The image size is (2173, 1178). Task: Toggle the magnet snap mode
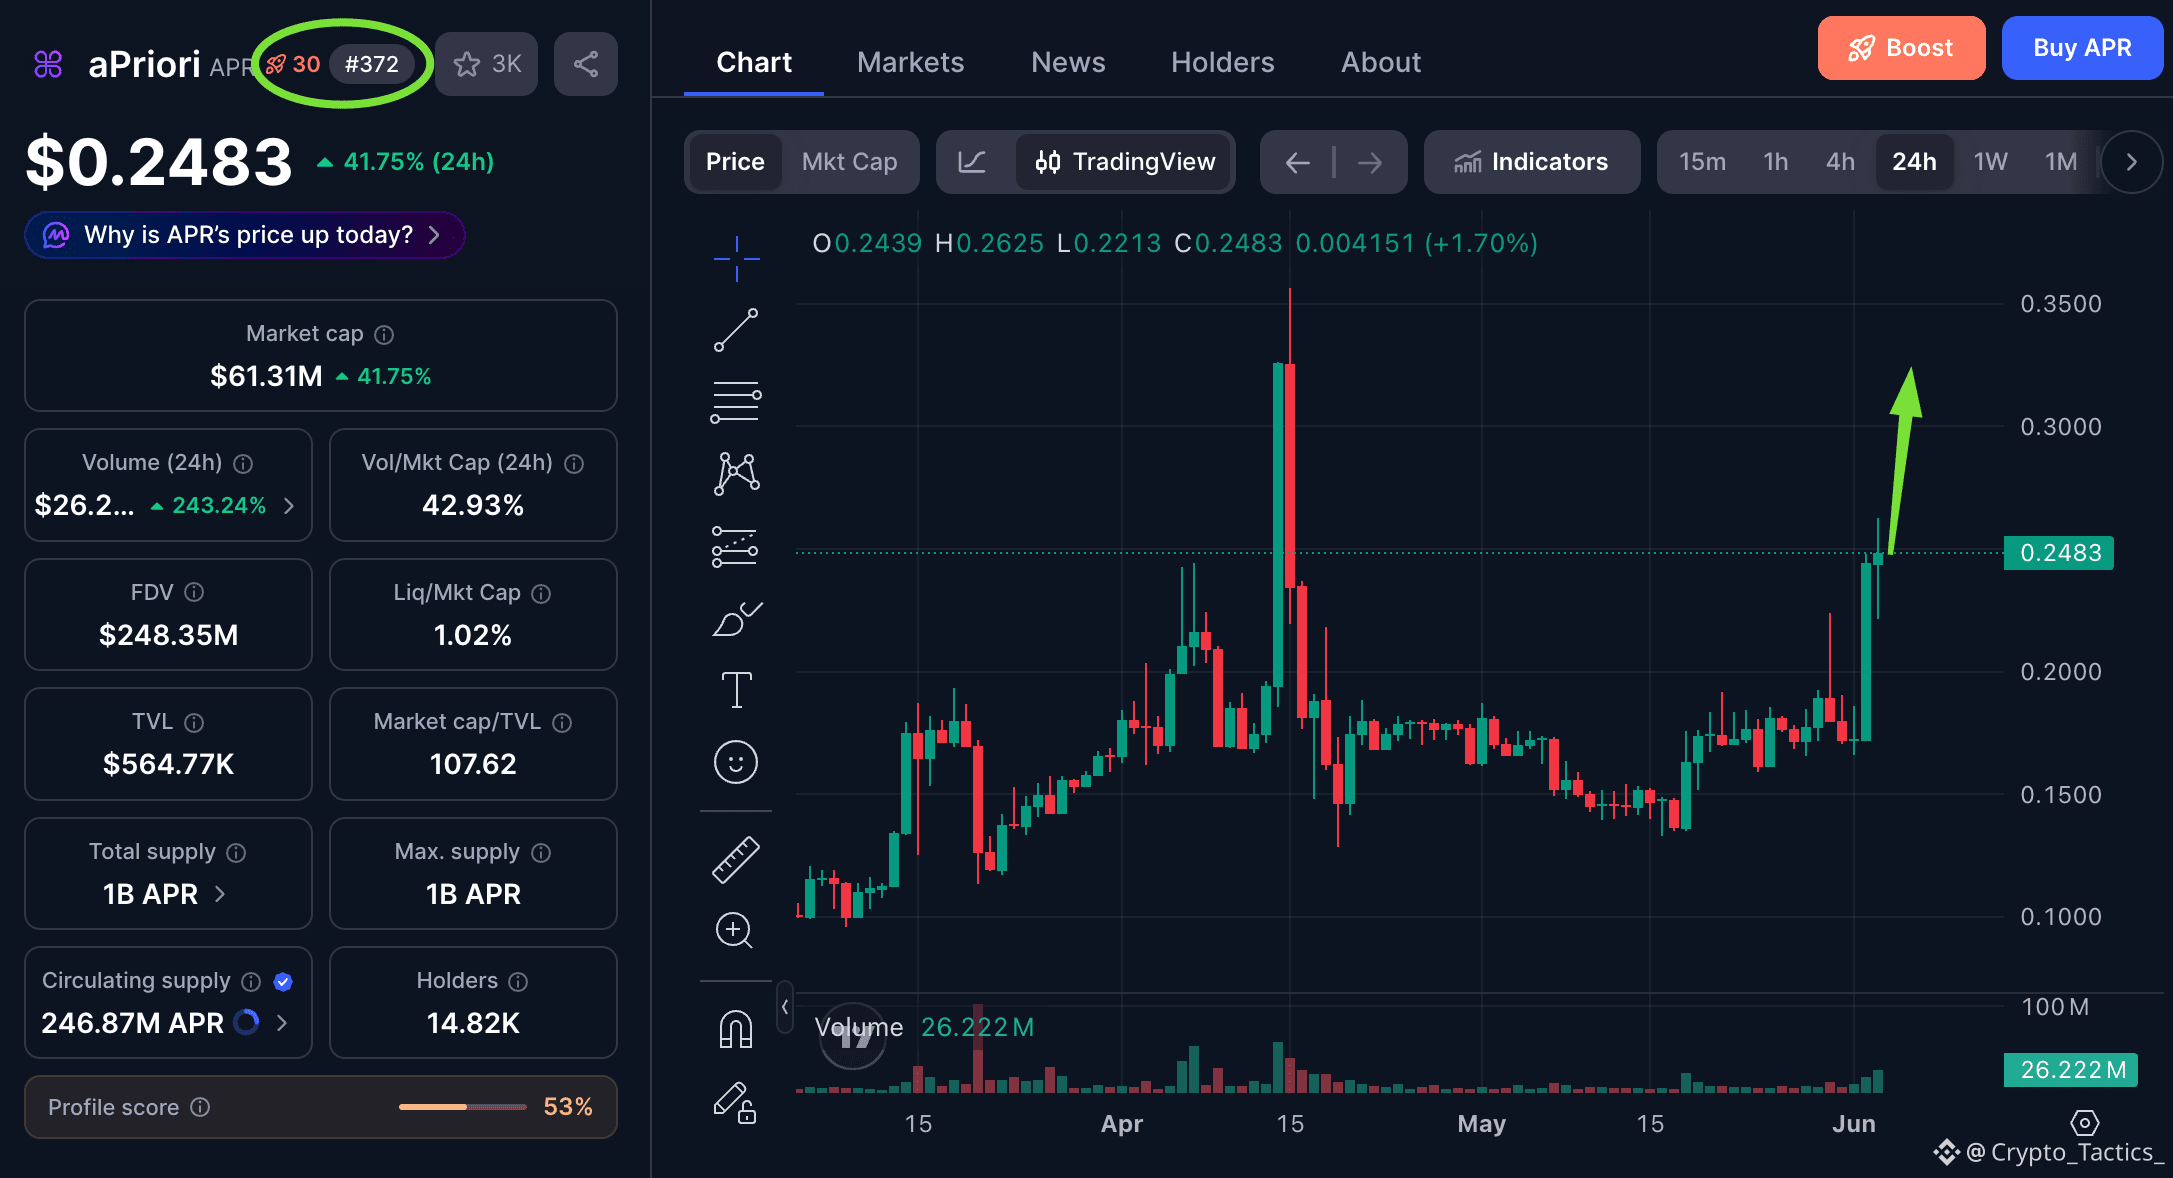(736, 1029)
